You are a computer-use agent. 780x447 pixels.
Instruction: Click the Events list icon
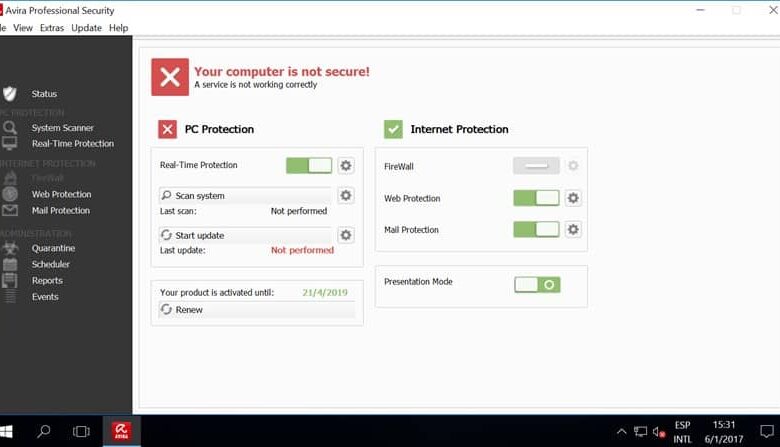(x=9, y=297)
